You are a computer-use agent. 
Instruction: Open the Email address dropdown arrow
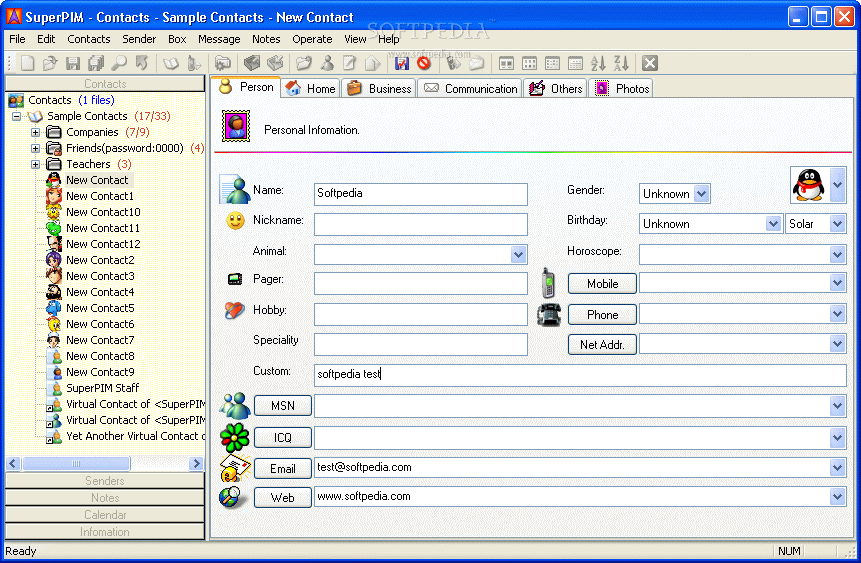click(x=837, y=468)
